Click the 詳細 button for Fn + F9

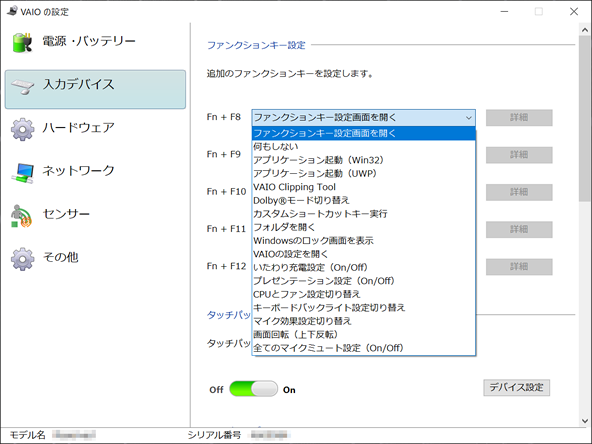point(519,155)
